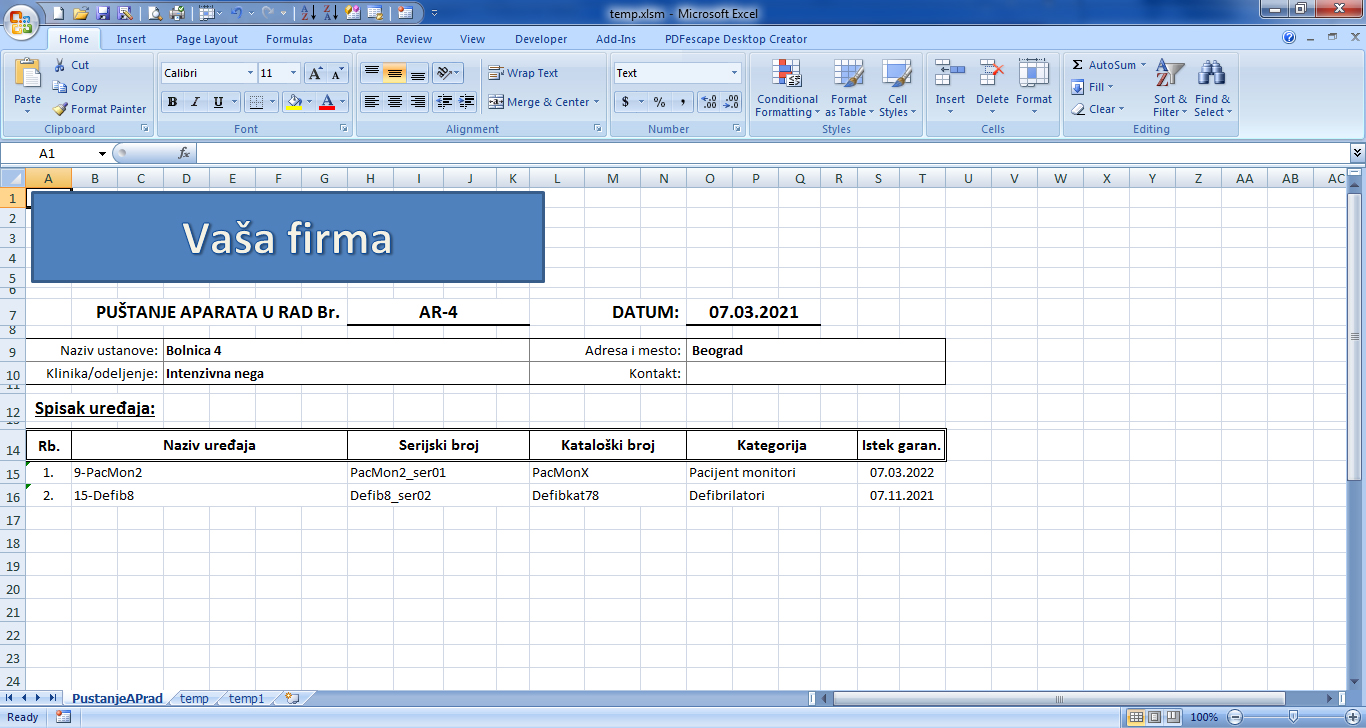Decrease indent in Alignment group
The width and height of the screenshot is (1366, 728).
[x=442, y=102]
